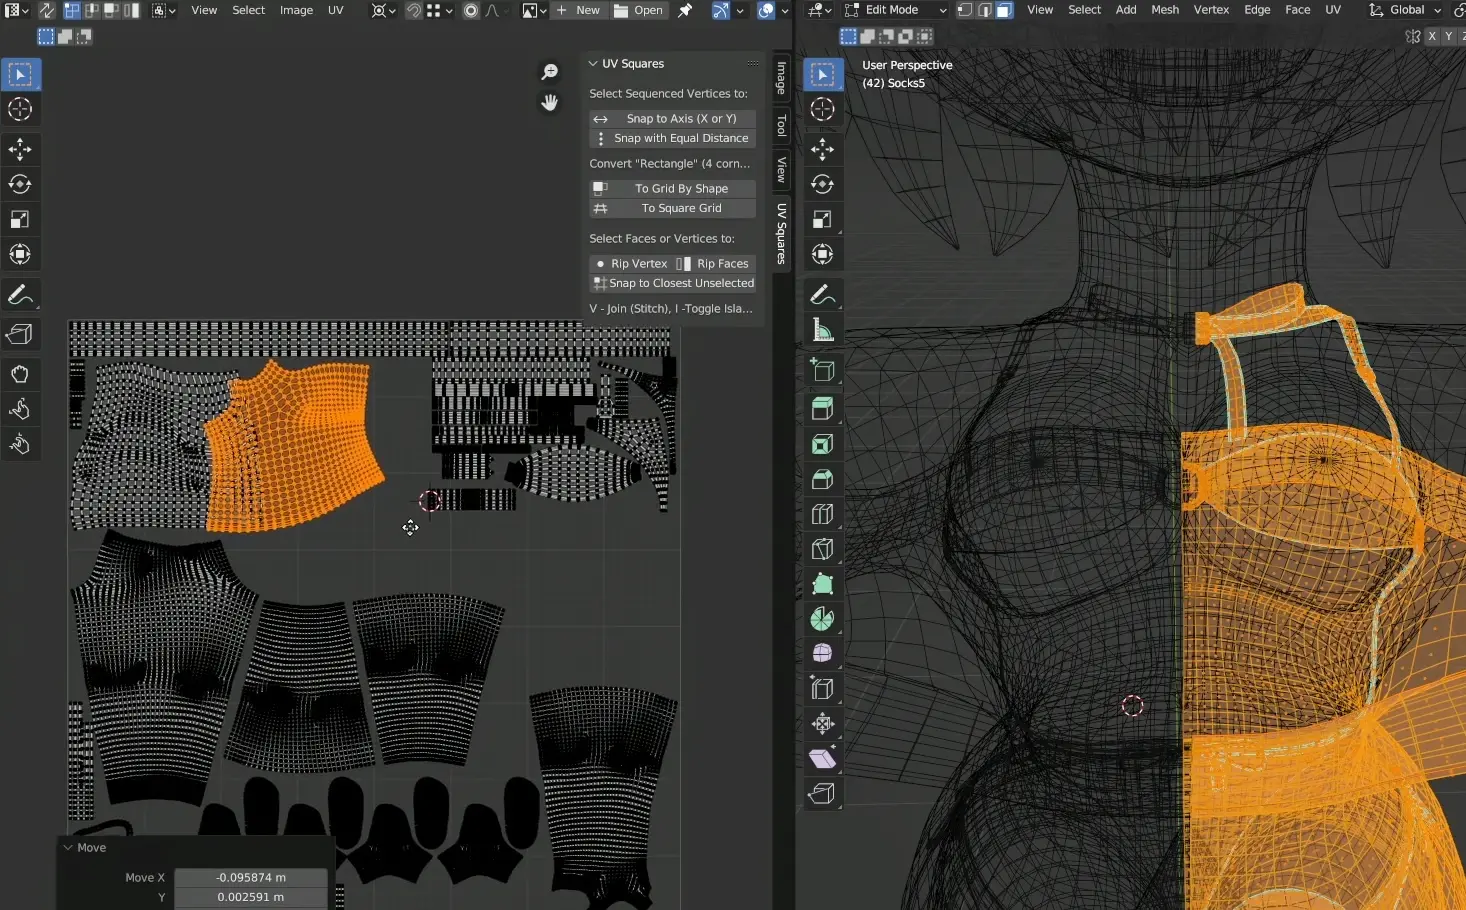Screen dimensions: 1466x910
Task: Choose the Loop Cut tool
Action: pyautogui.click(x=822, y=514)
